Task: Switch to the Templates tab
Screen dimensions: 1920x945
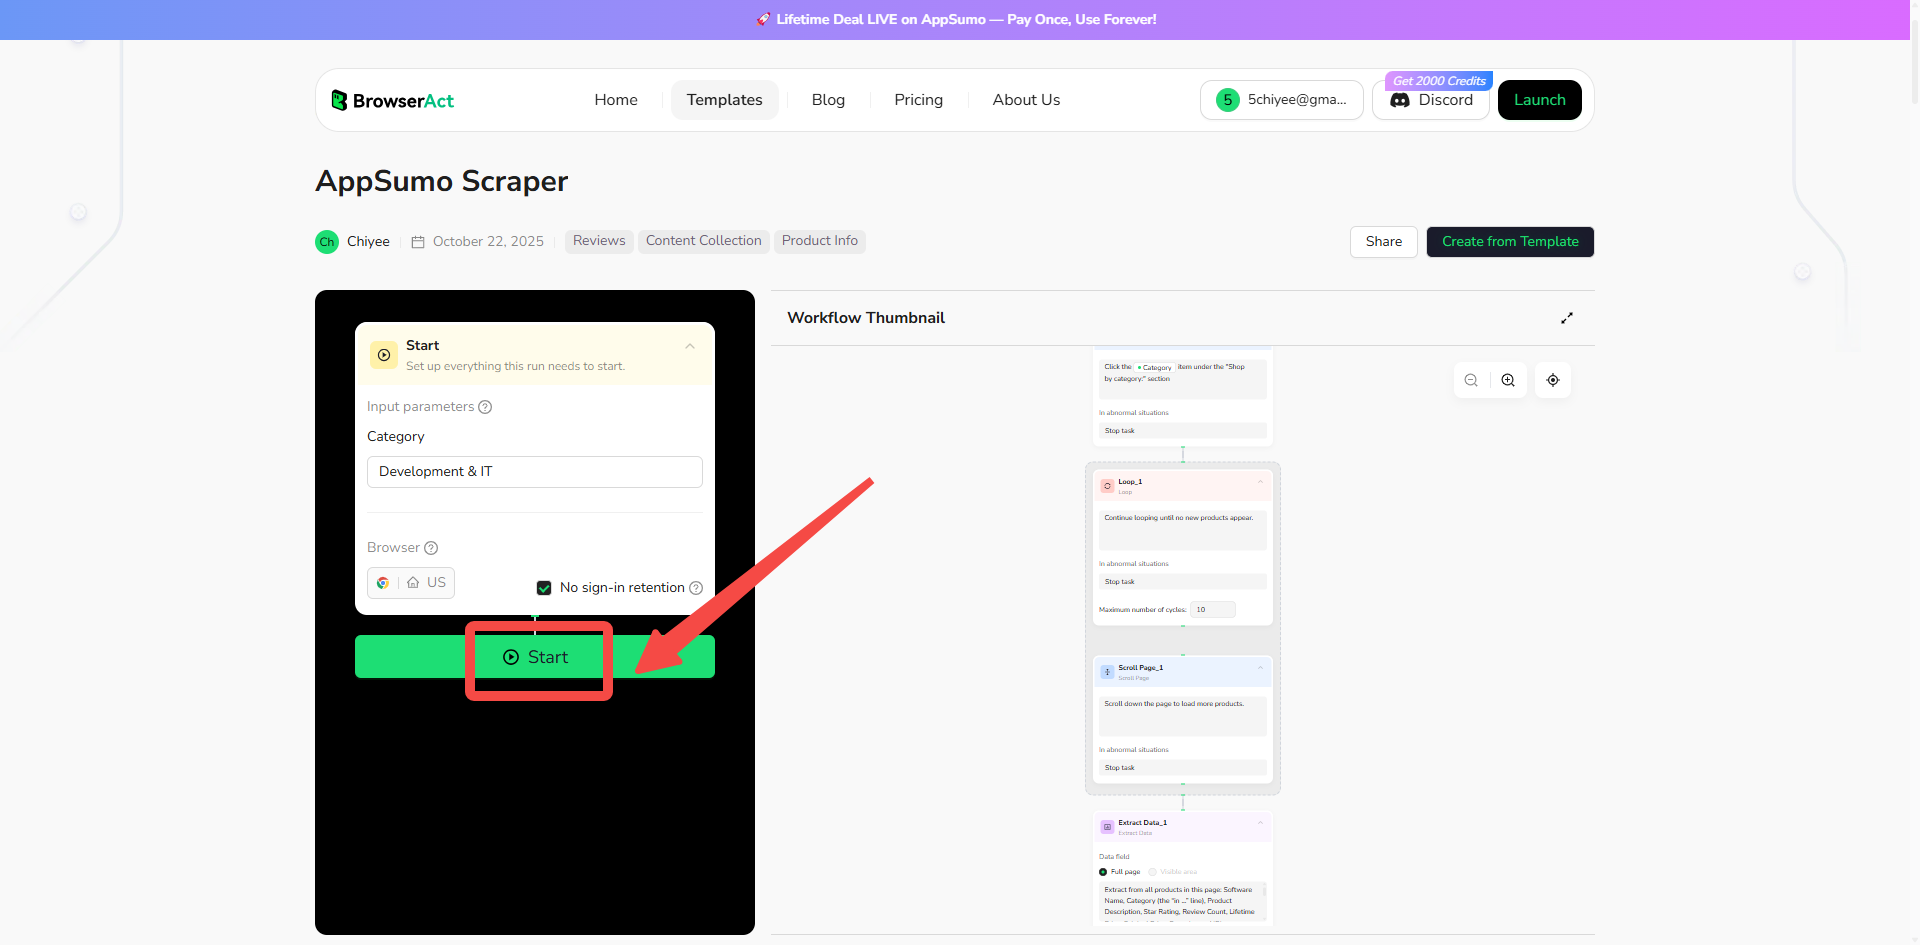Action: pos(724,99)
